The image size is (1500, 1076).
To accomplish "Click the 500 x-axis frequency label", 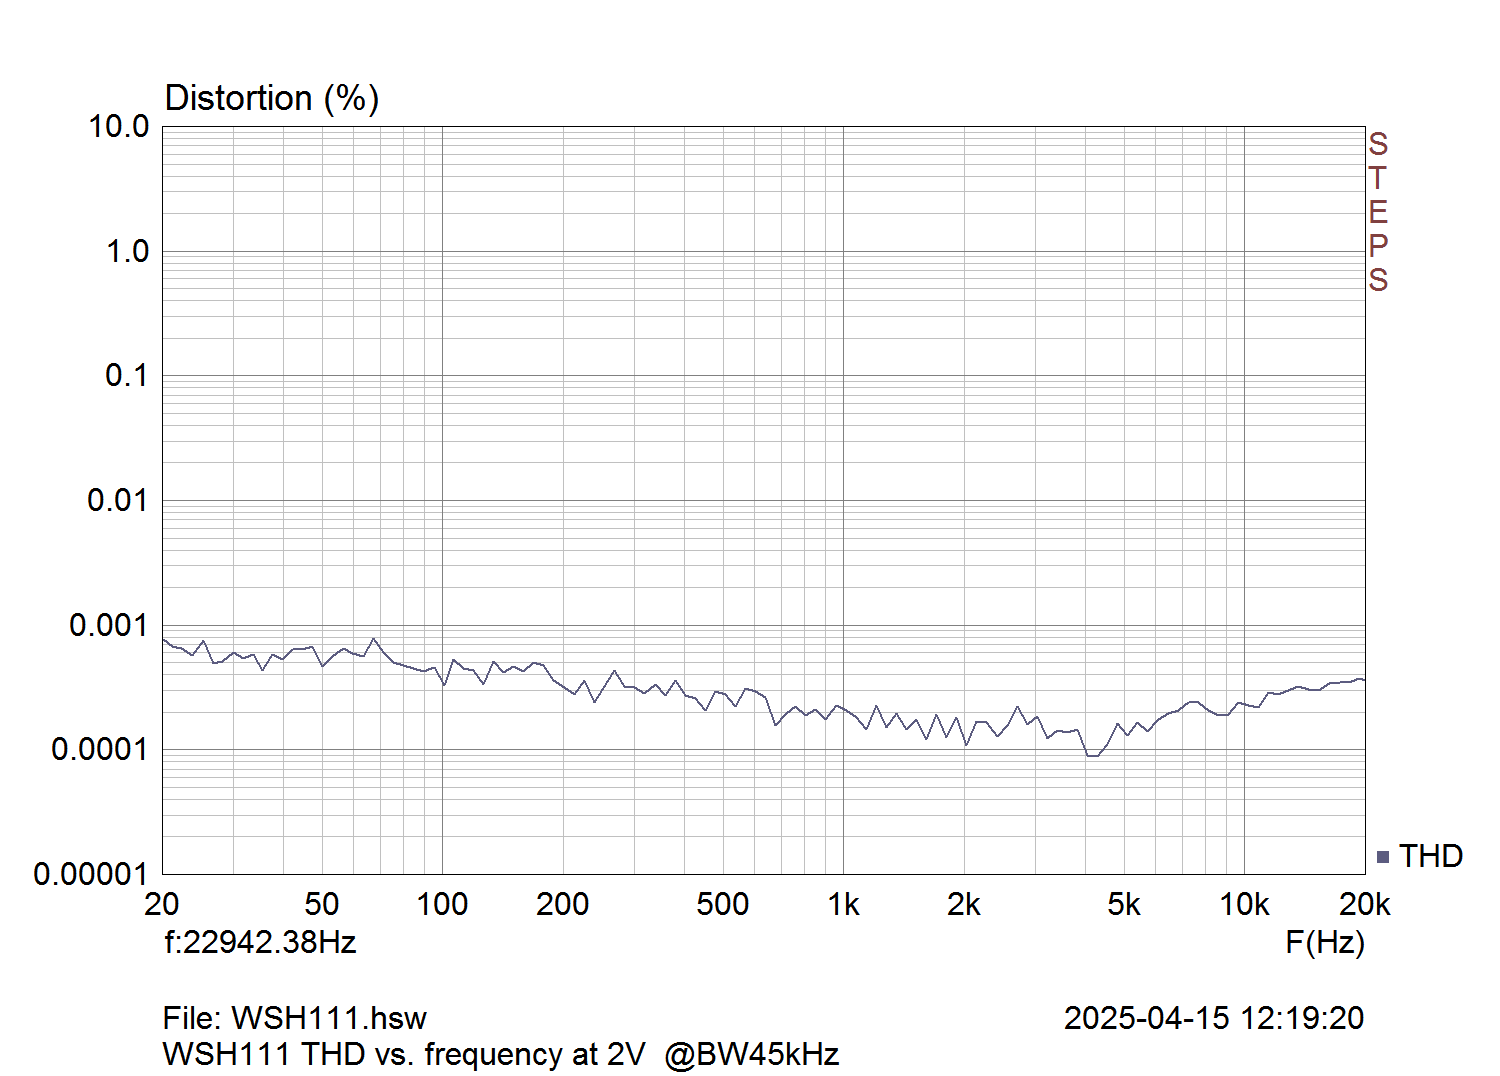I will coord(722,904).
